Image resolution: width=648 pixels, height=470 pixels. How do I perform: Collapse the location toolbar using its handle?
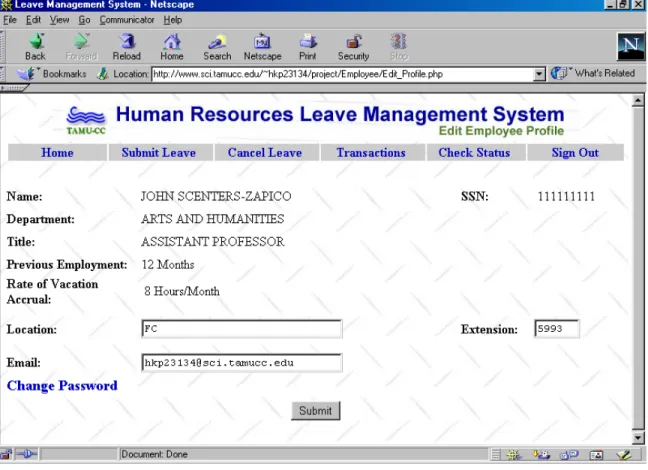point(2,74)
